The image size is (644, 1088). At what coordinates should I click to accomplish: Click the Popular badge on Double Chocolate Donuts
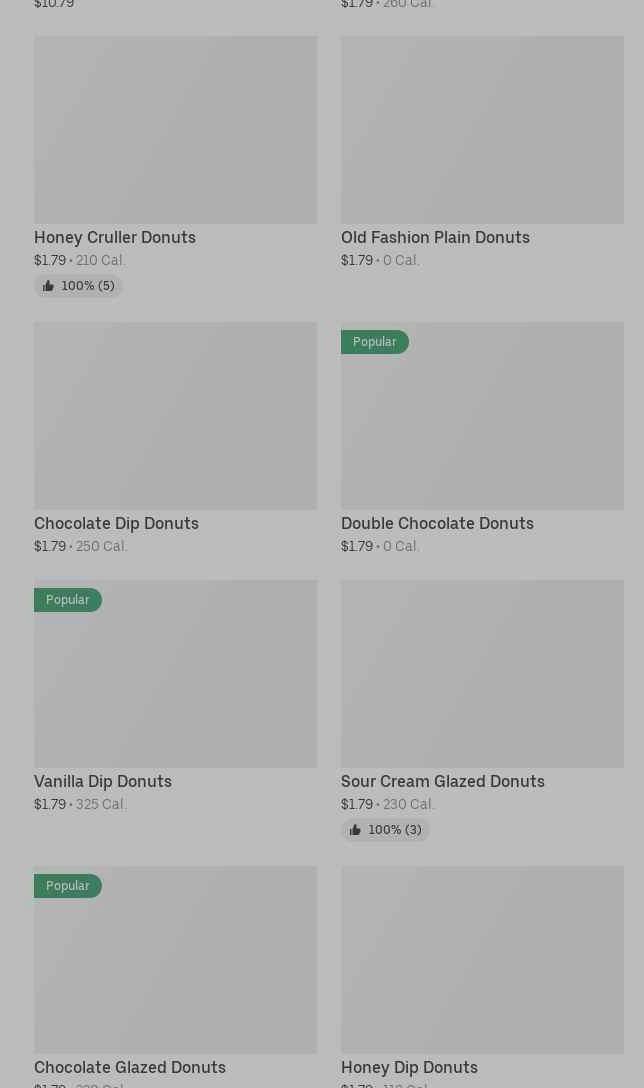click(375, 342)
